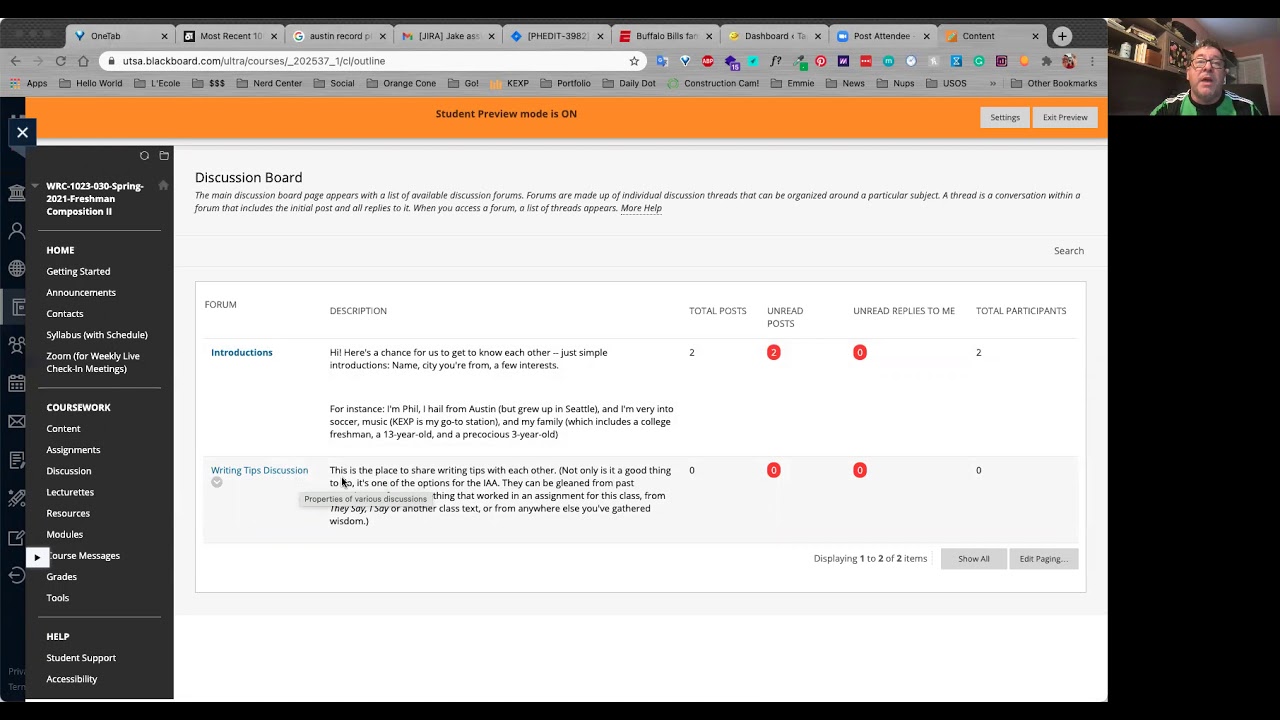Viewport: 1280px width, 720px height.
Task: Open course menu folder view icon
Action: [164, 156]
